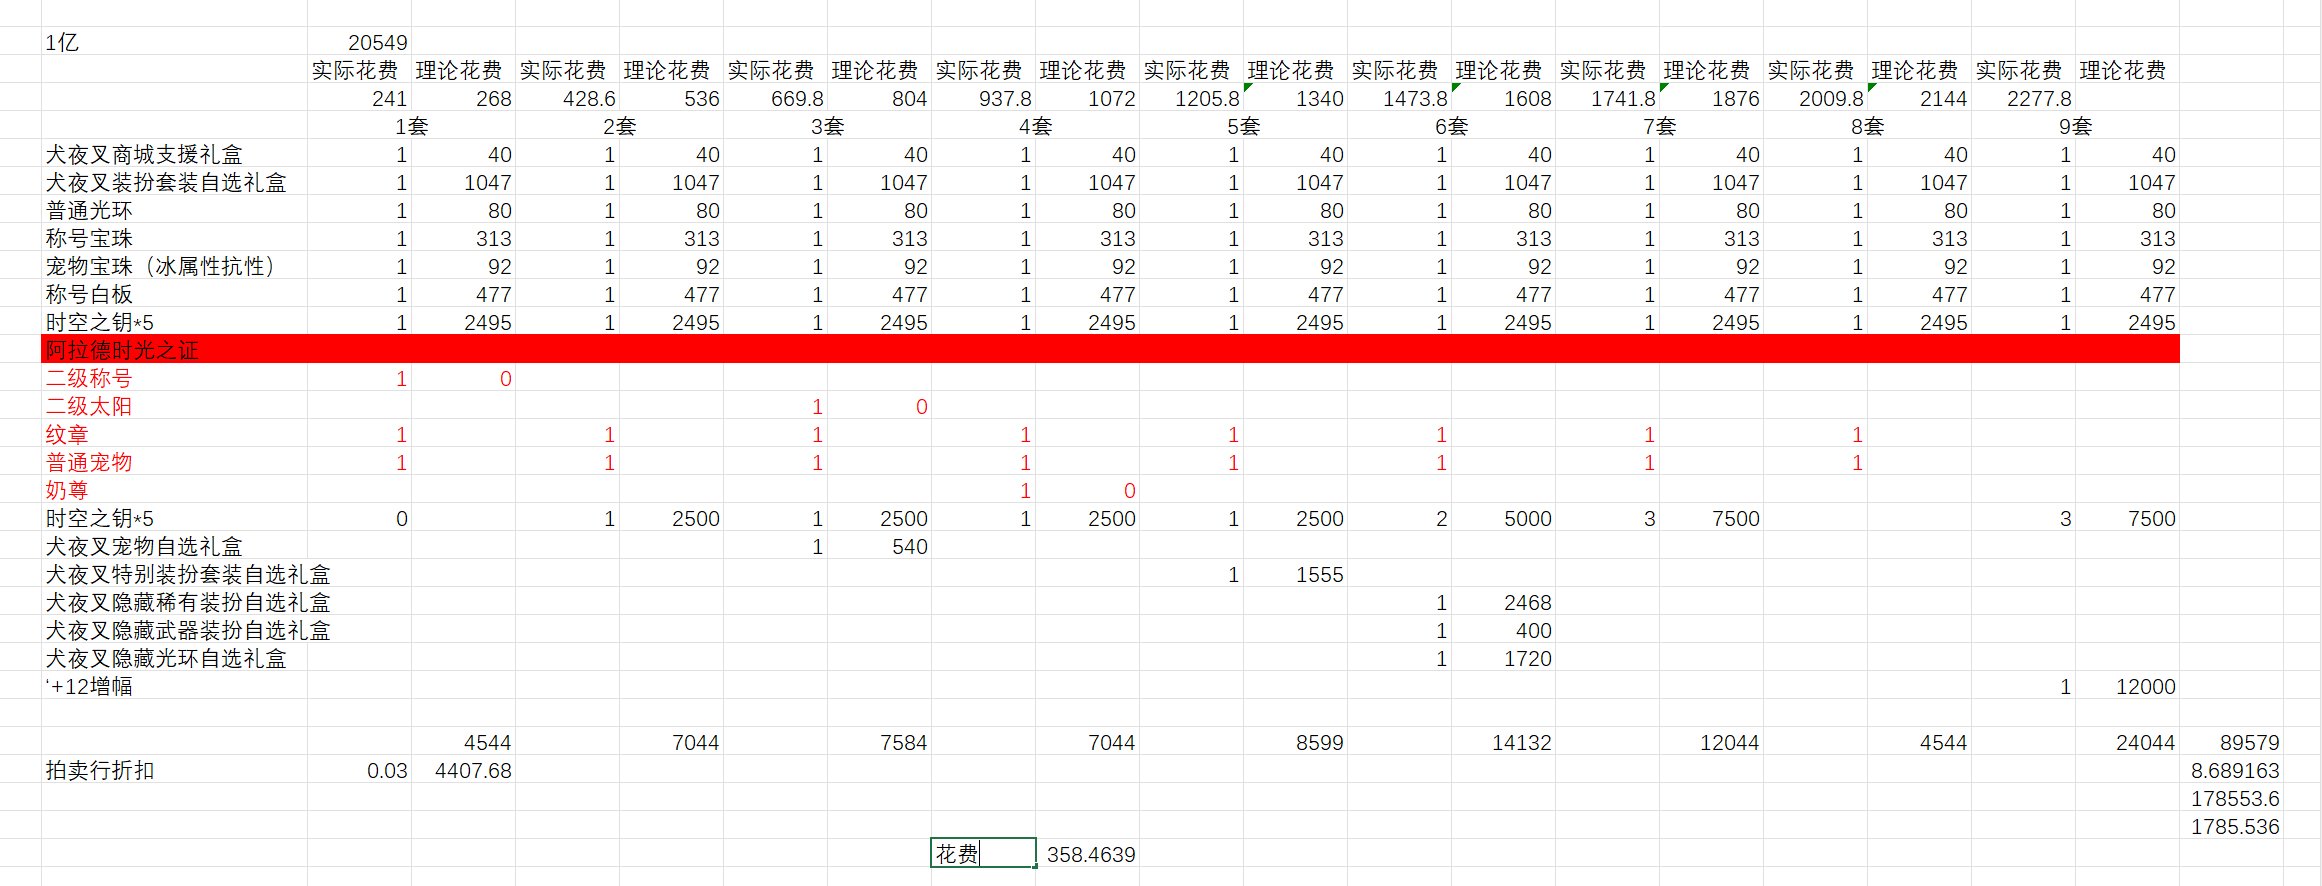Click the theoretical cost cell 268
Screen dimensions: 2322x886
point(464,99)
